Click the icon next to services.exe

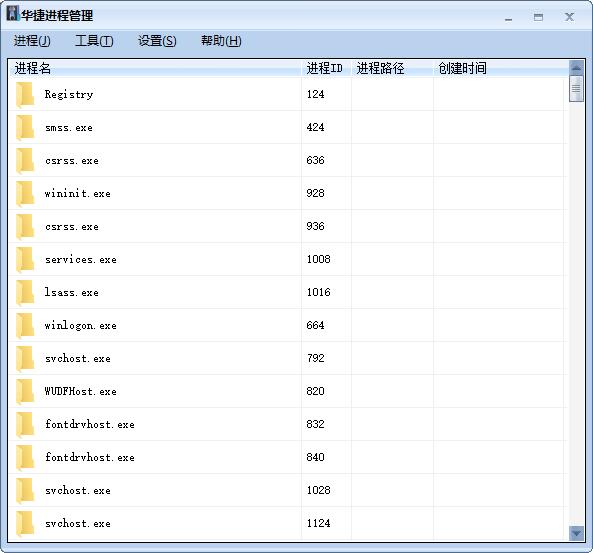(25, 259)
